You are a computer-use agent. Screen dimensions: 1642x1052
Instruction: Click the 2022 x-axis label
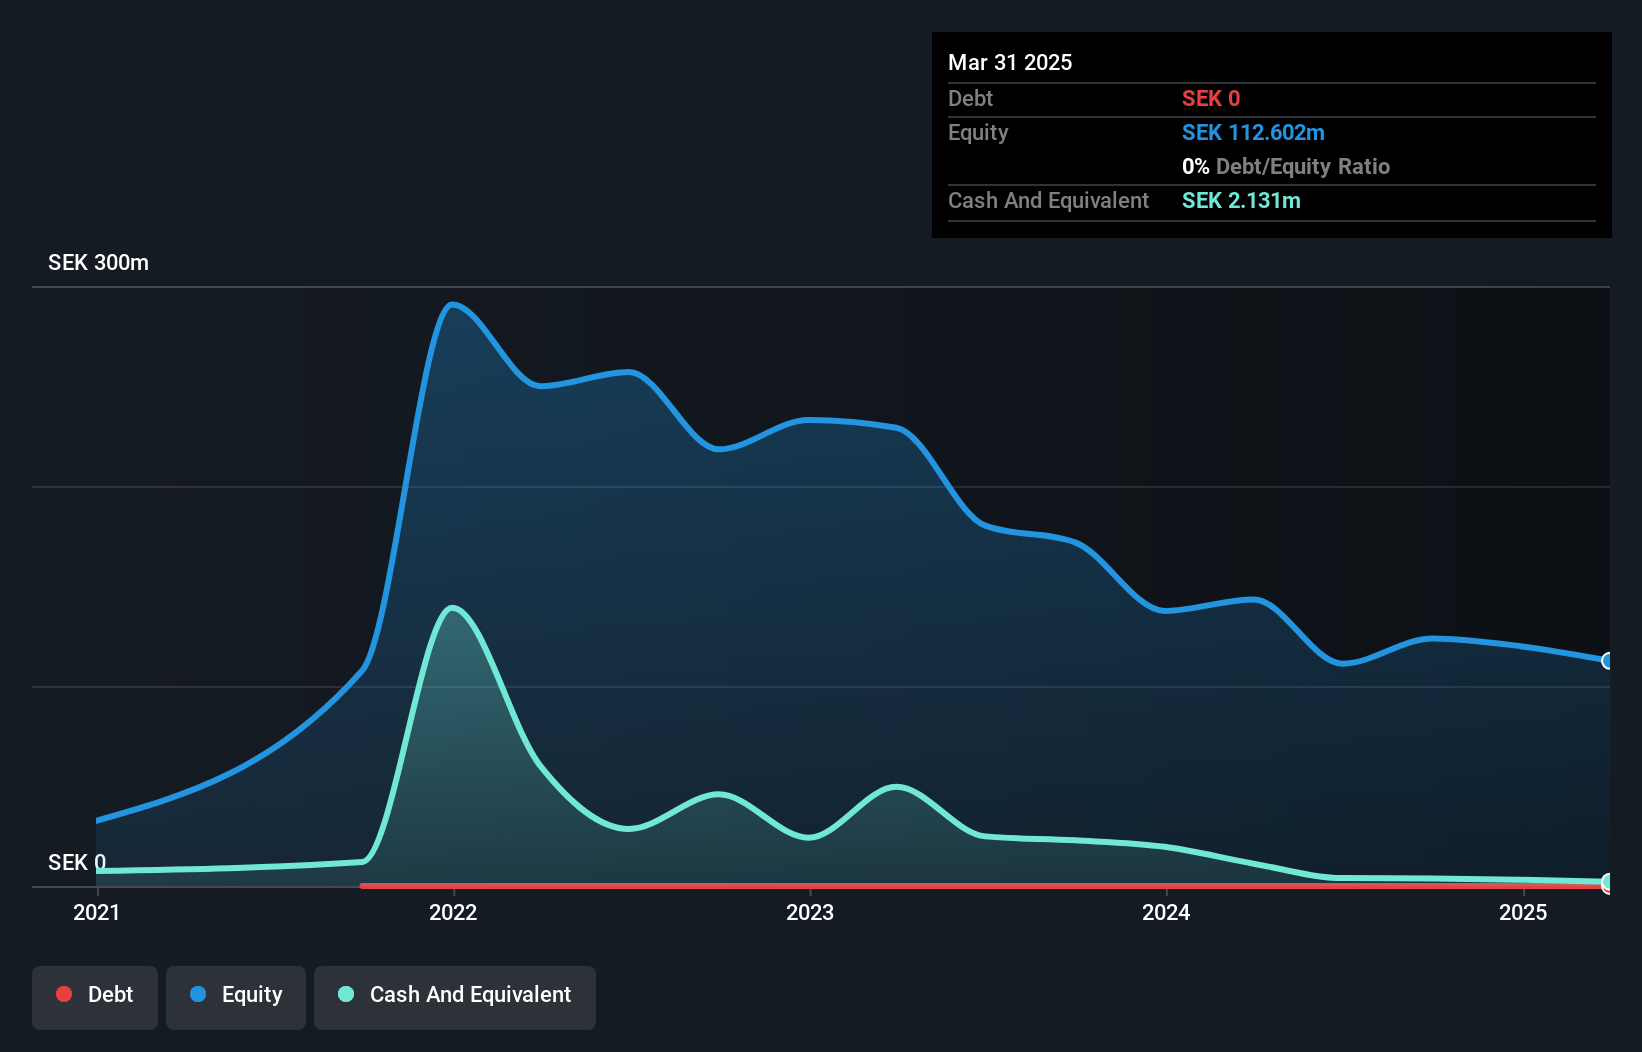[453, 912]
